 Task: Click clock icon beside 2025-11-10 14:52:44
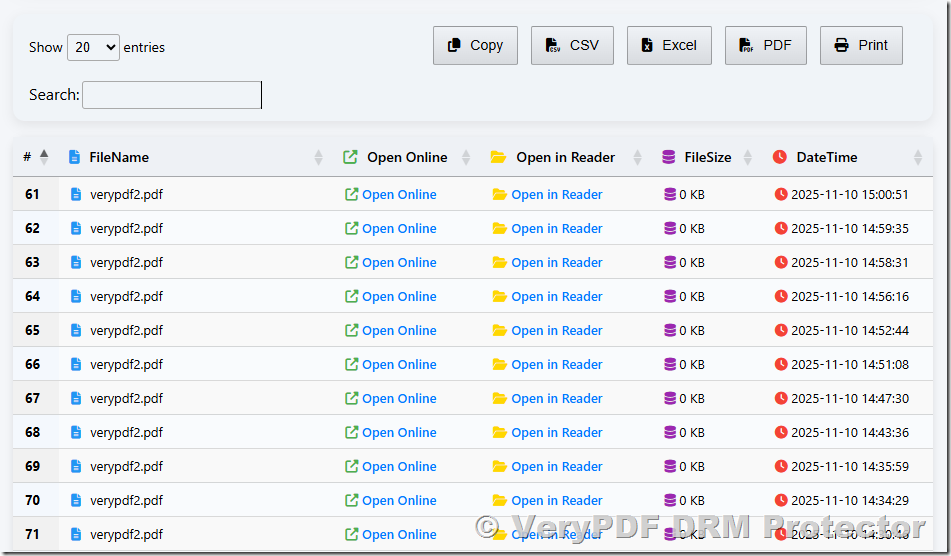click(781, 330)
